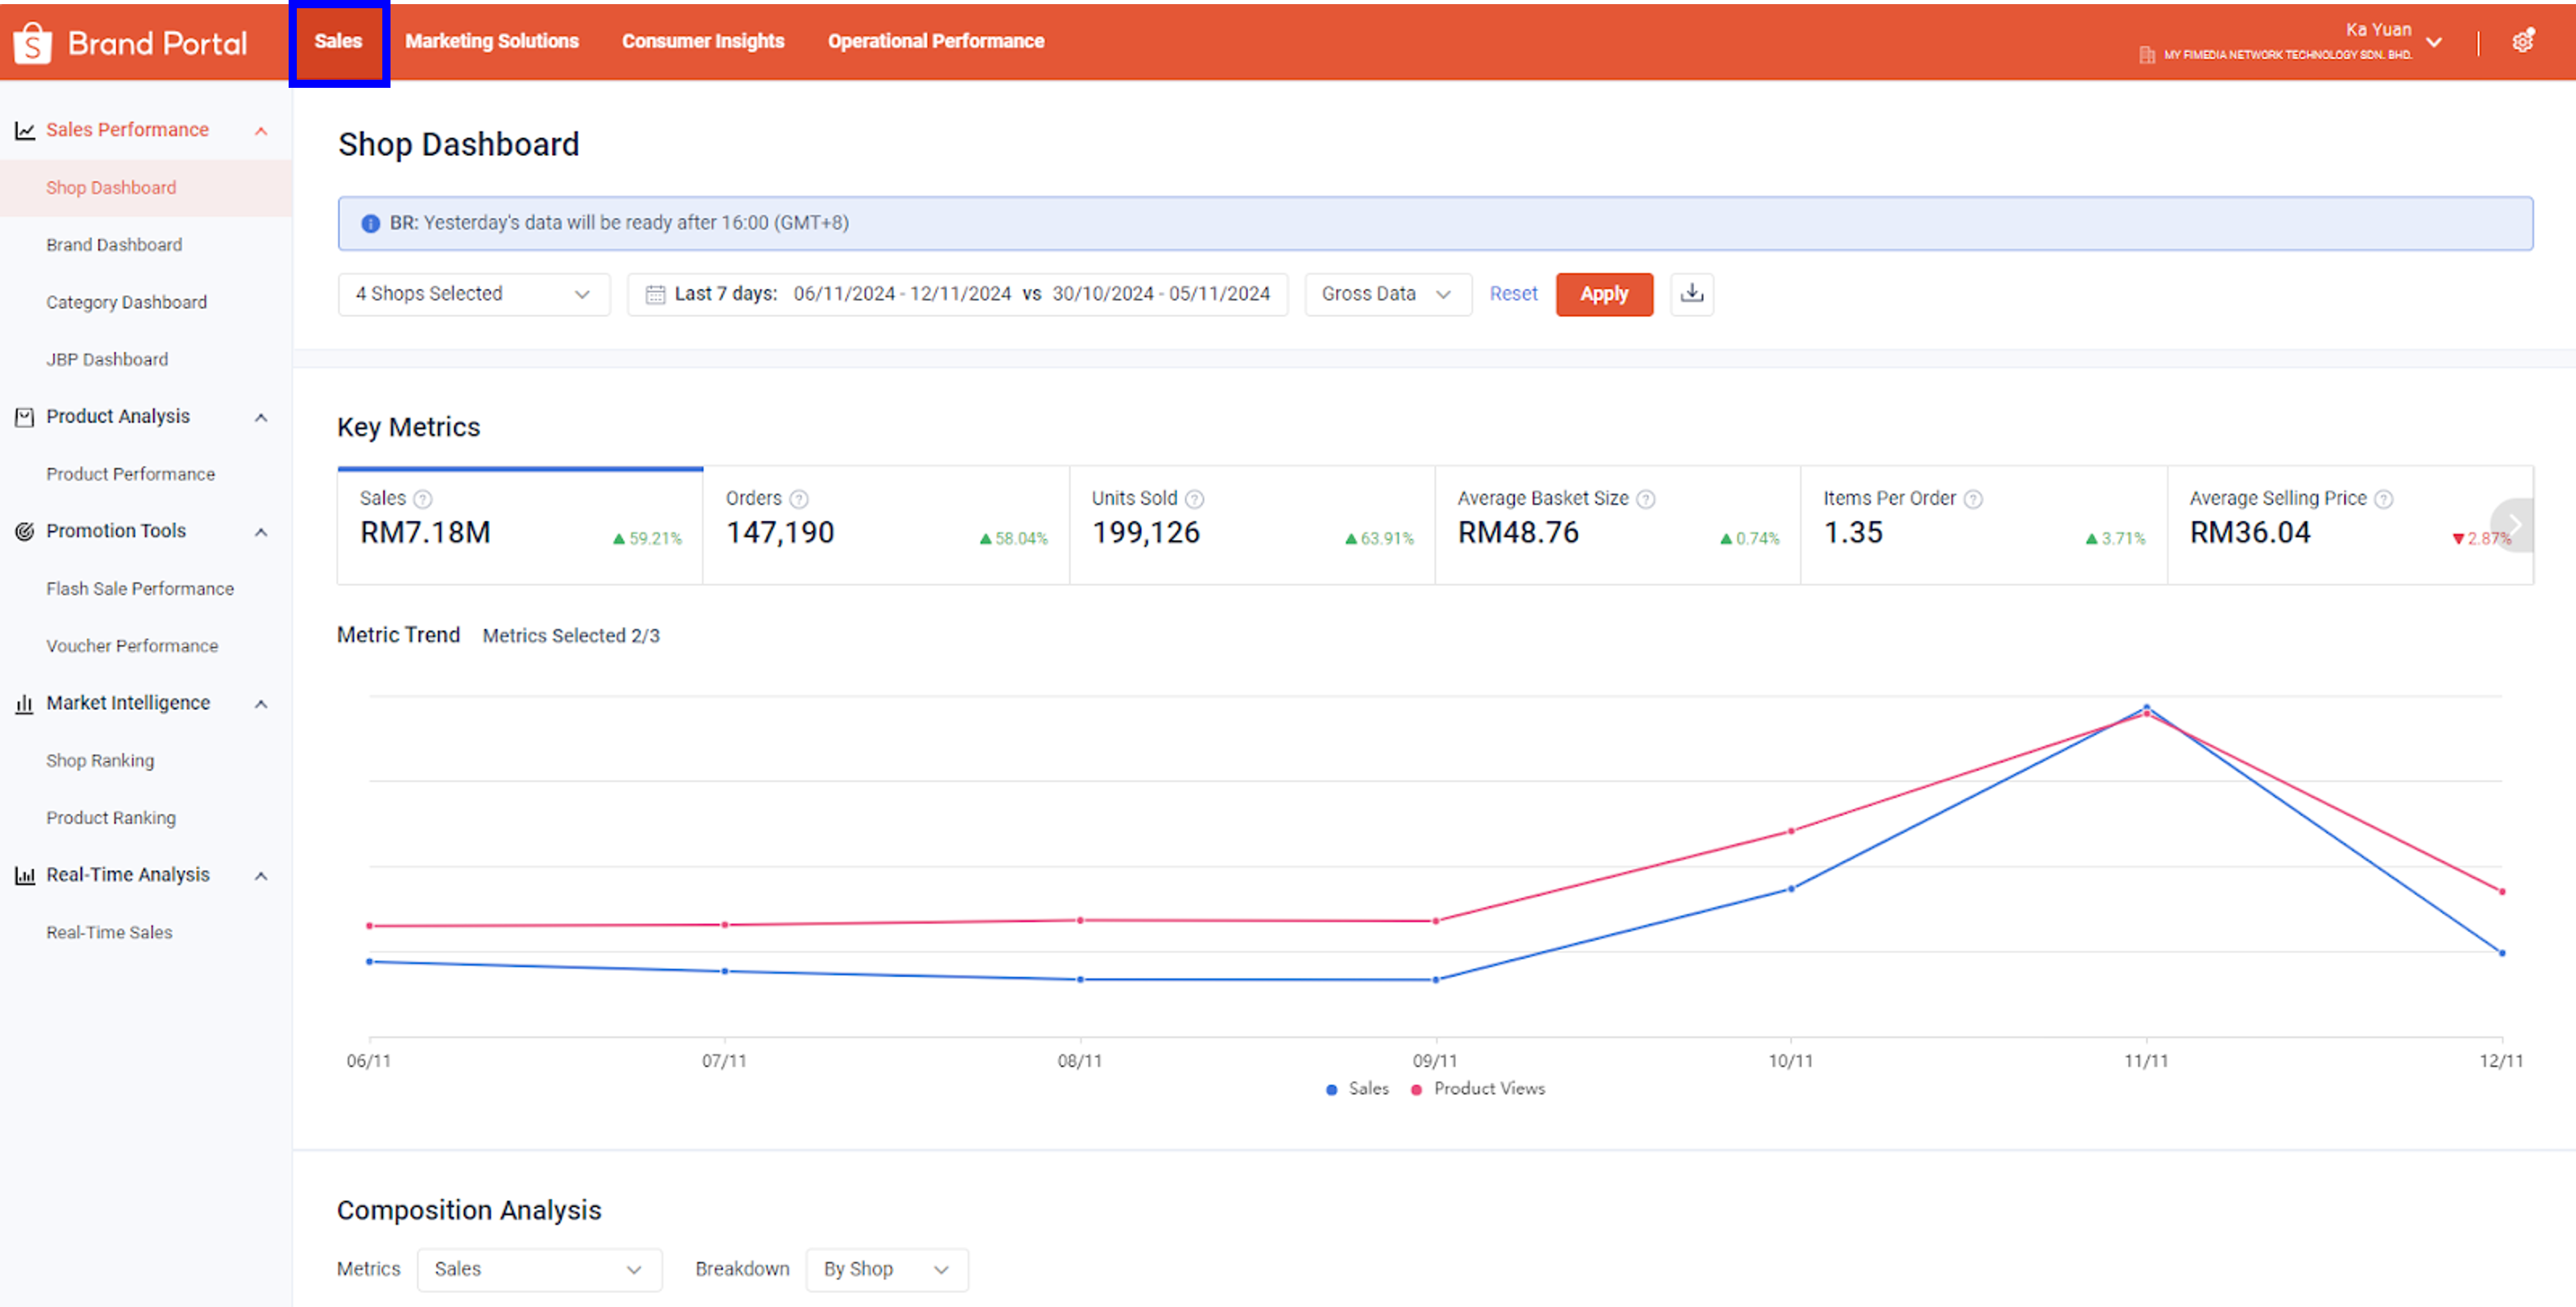Click the Market Intelligence sidebar icon
Viewport: 2576px width, 1307px height.
point(24,703)
